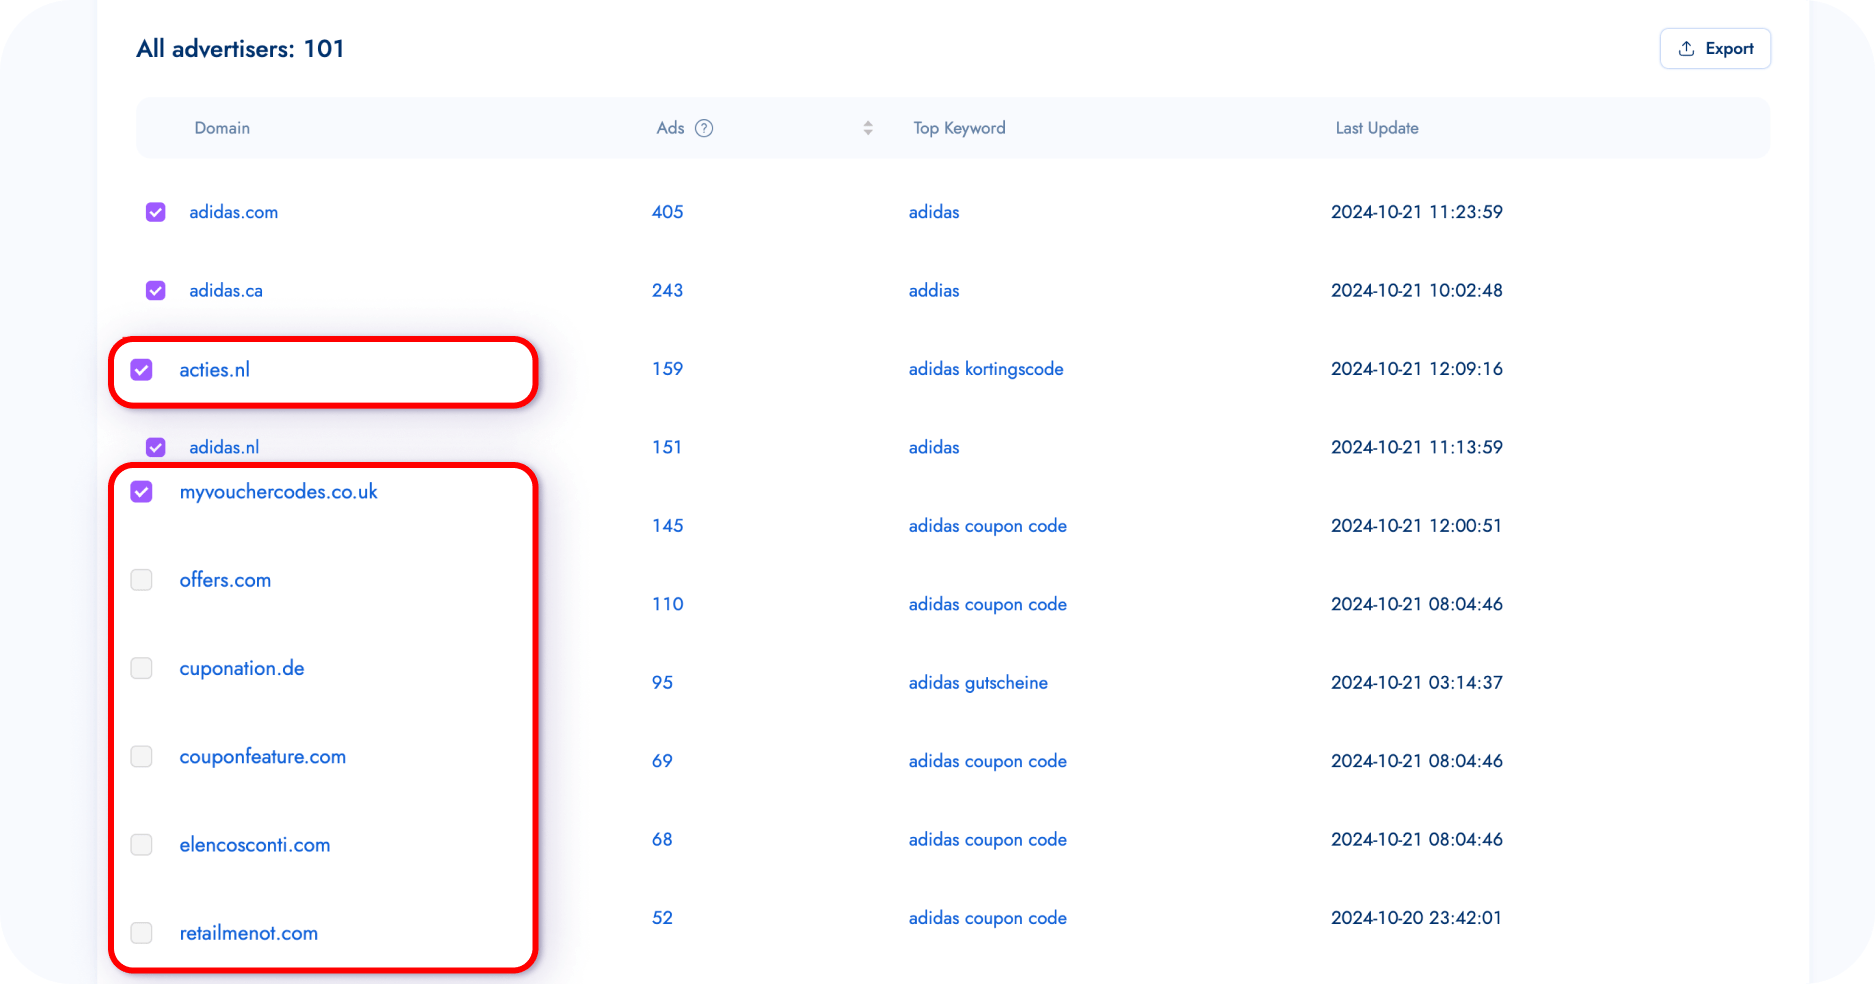The width and height of the screenshot is (1875, 984).
Task: Click the 405 ads count
Action: [x=668, y=212]
